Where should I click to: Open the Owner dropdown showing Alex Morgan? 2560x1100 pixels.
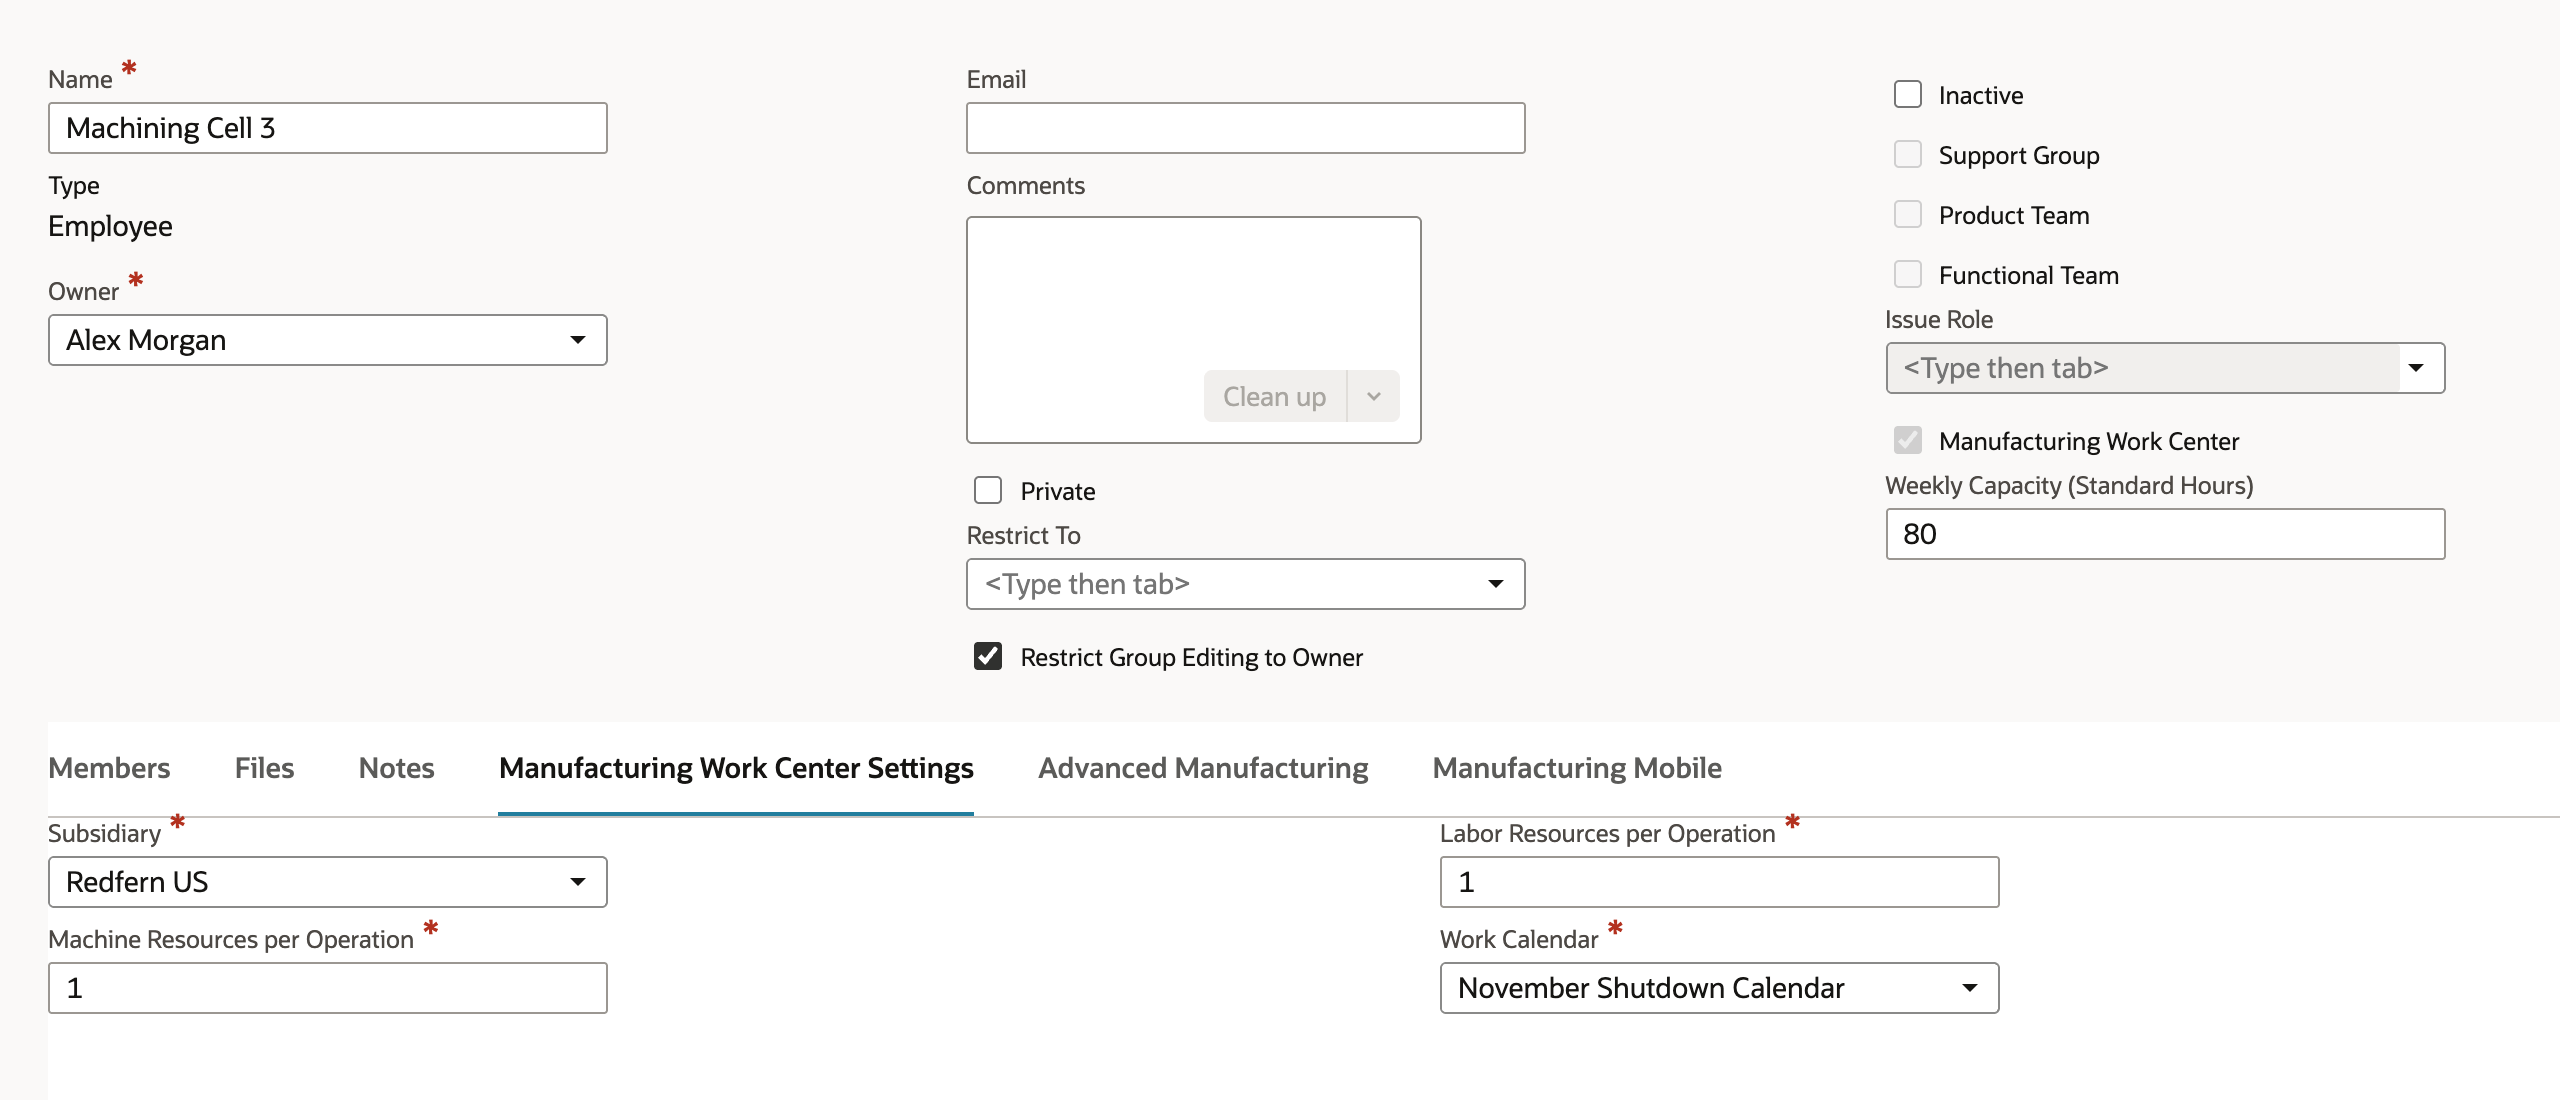328,340
